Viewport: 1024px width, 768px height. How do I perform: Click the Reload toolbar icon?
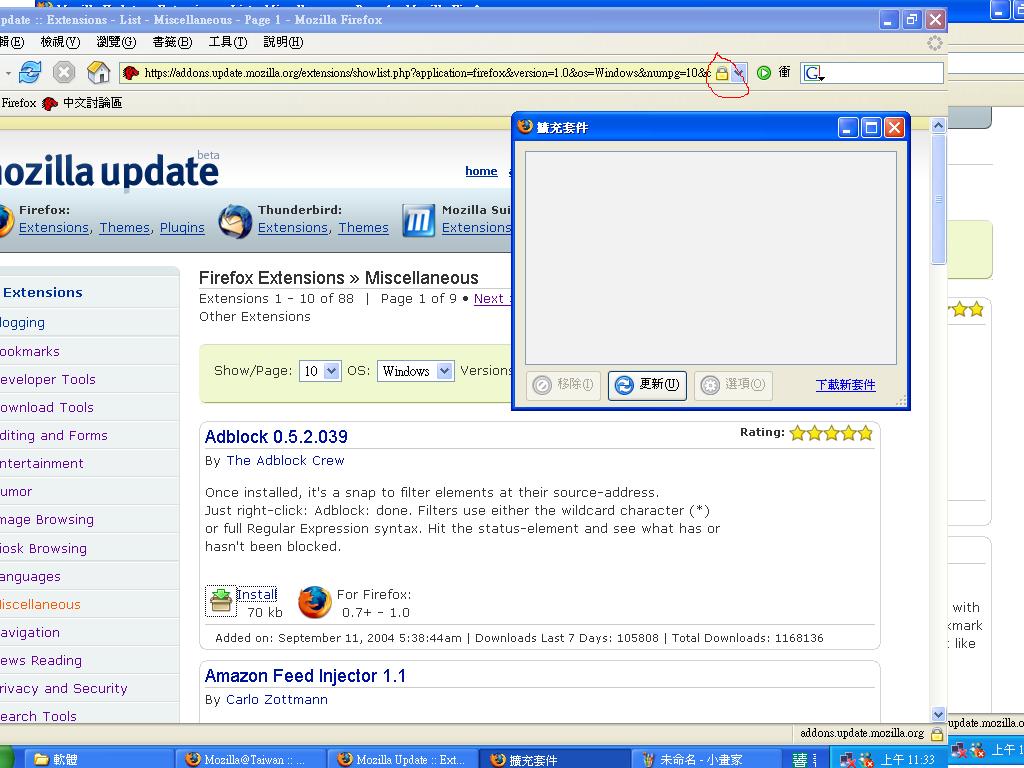[29, 72]
